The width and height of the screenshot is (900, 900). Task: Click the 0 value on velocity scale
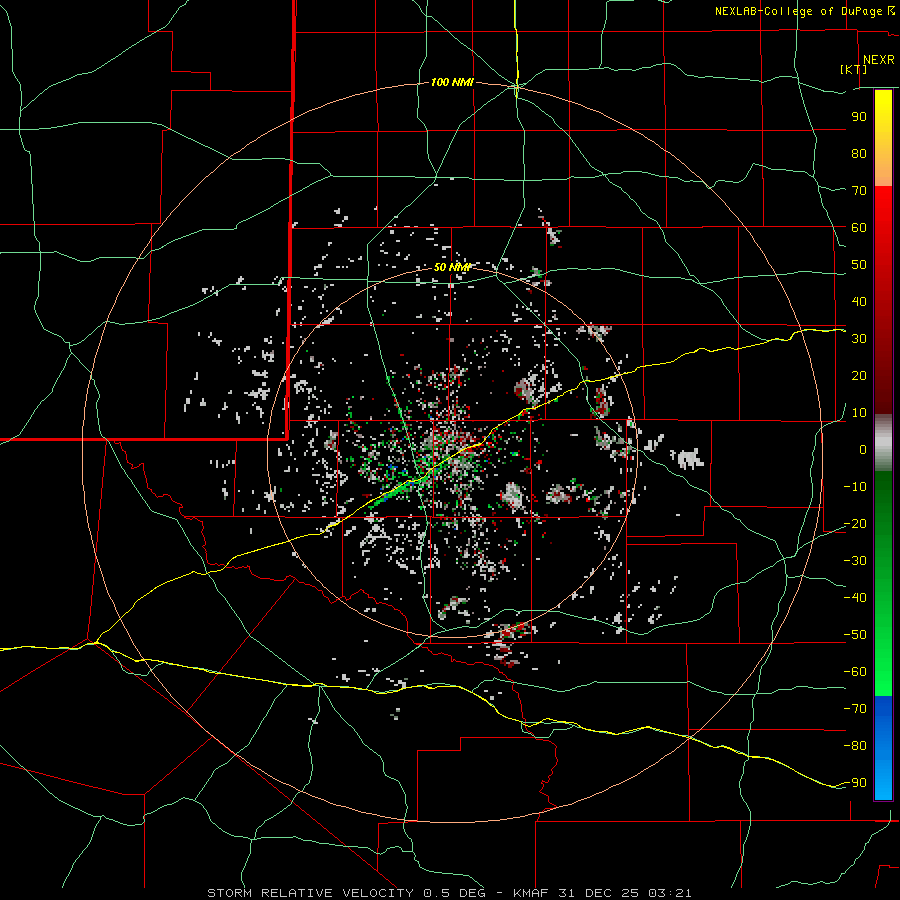pyautogui.click(x=863, y=449)
